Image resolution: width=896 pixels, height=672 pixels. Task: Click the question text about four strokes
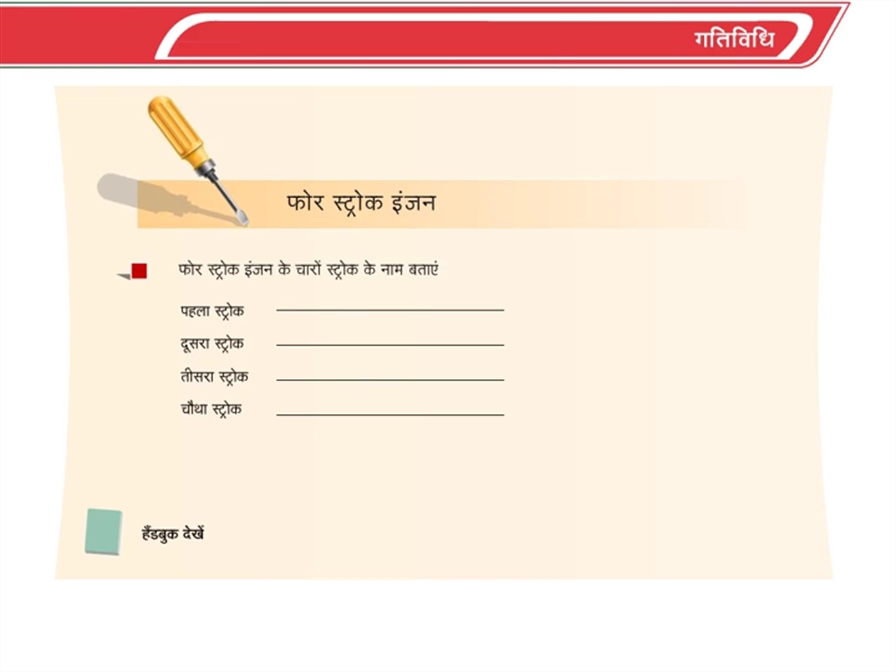point(309,270)
